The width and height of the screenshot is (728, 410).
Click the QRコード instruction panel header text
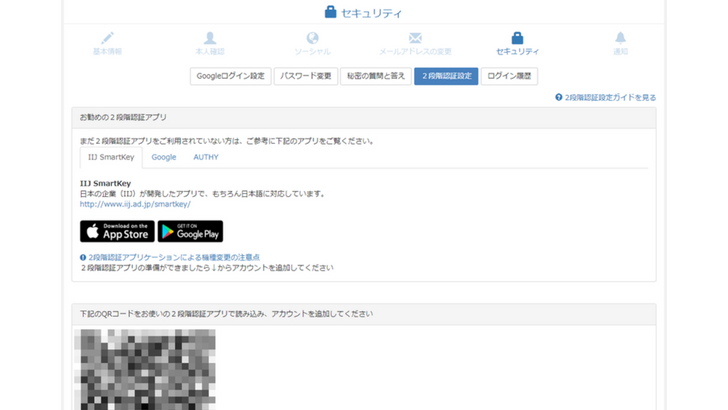tap(226, 314)
